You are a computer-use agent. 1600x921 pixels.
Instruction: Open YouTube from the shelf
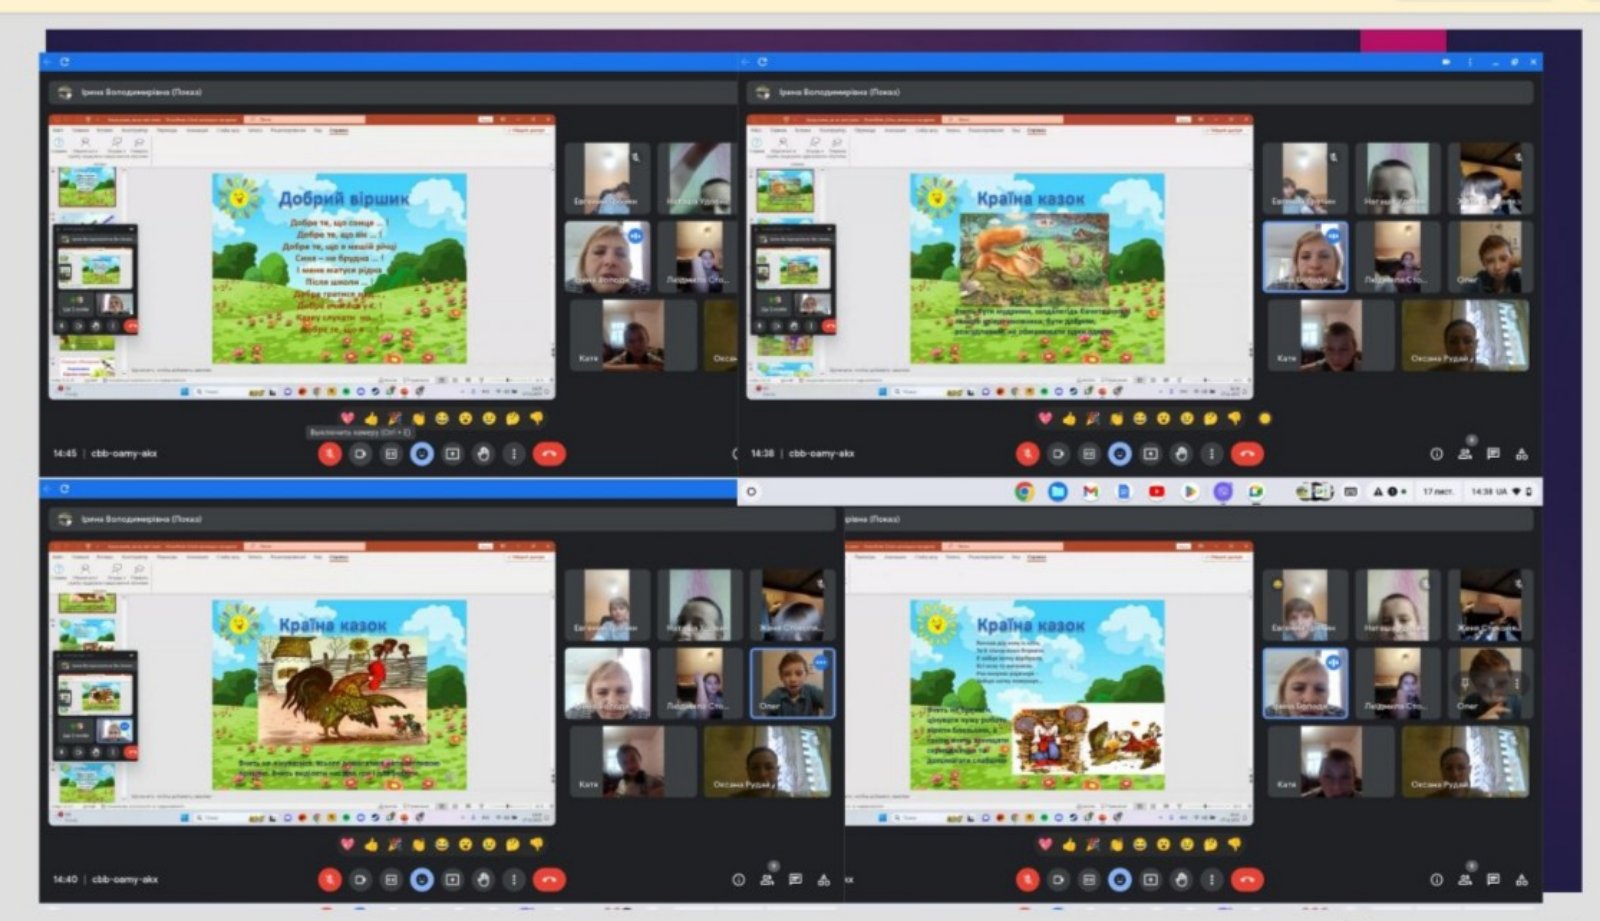point(1156,491)
